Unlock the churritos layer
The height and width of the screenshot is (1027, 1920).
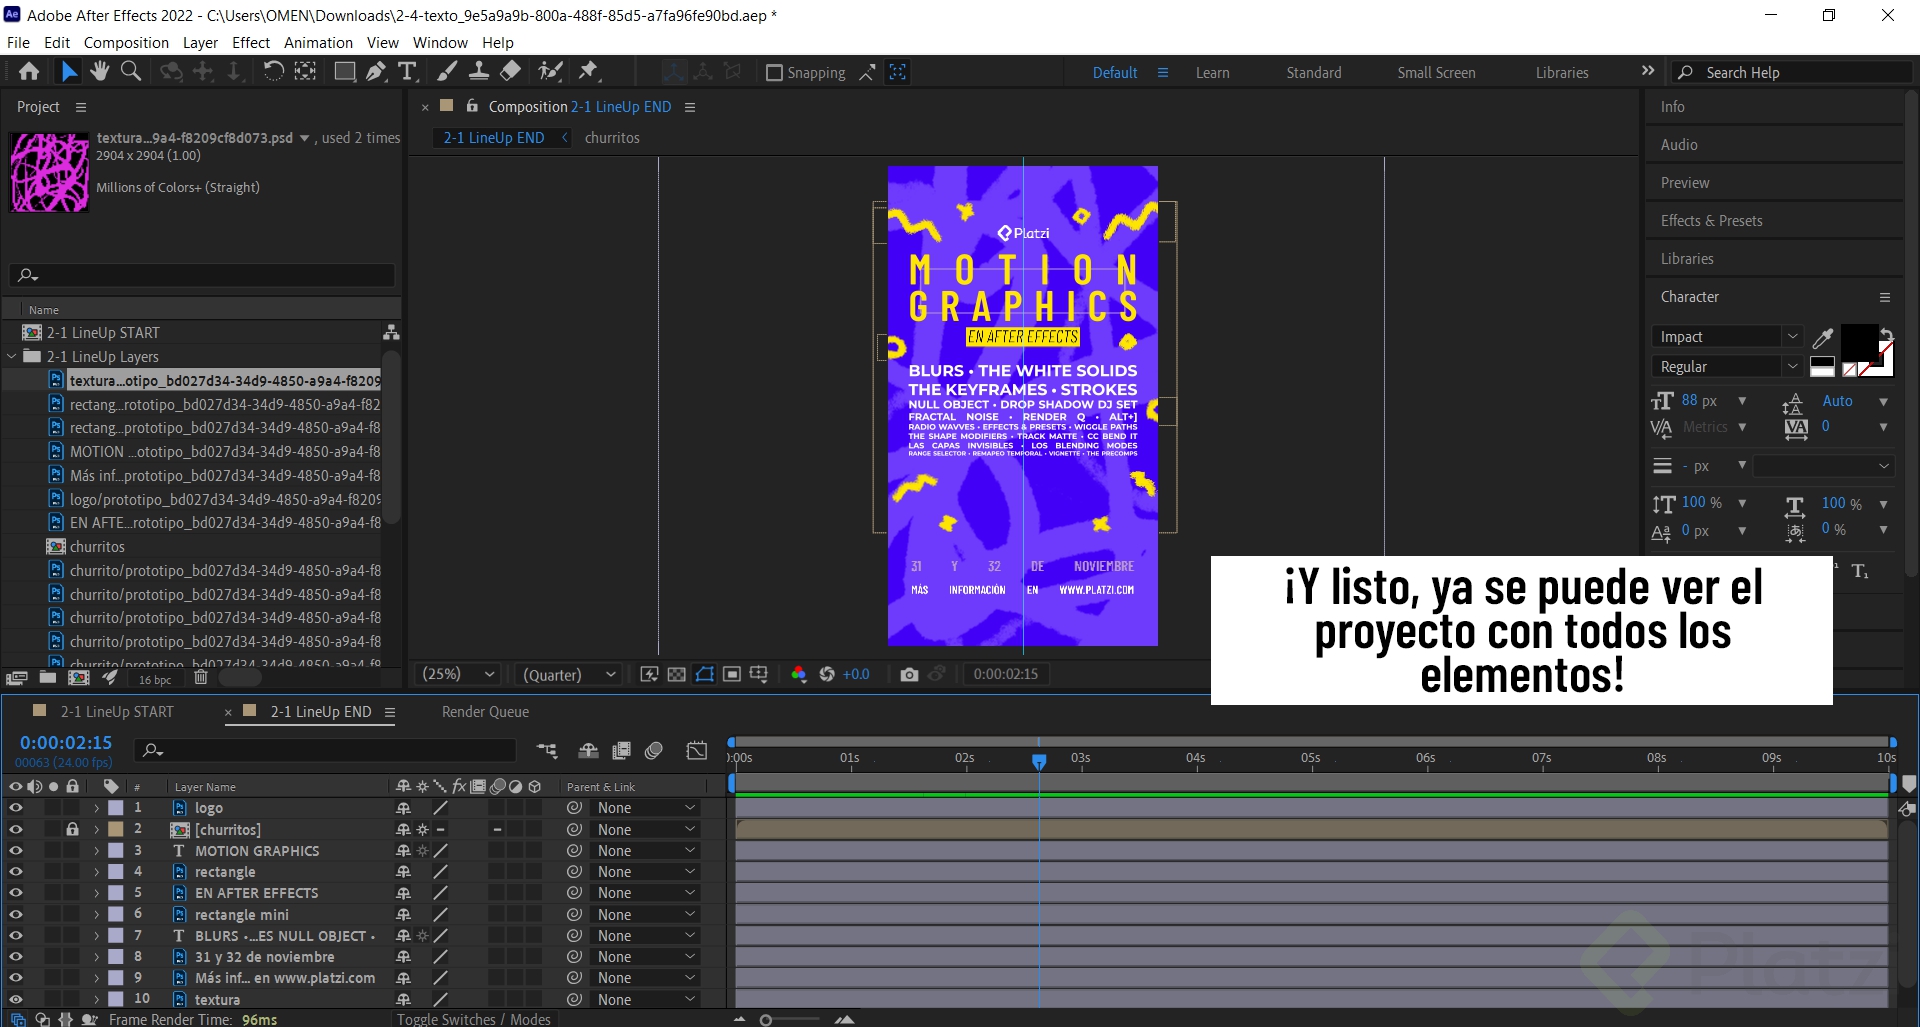pyautogui.click(x=71, y=829)
